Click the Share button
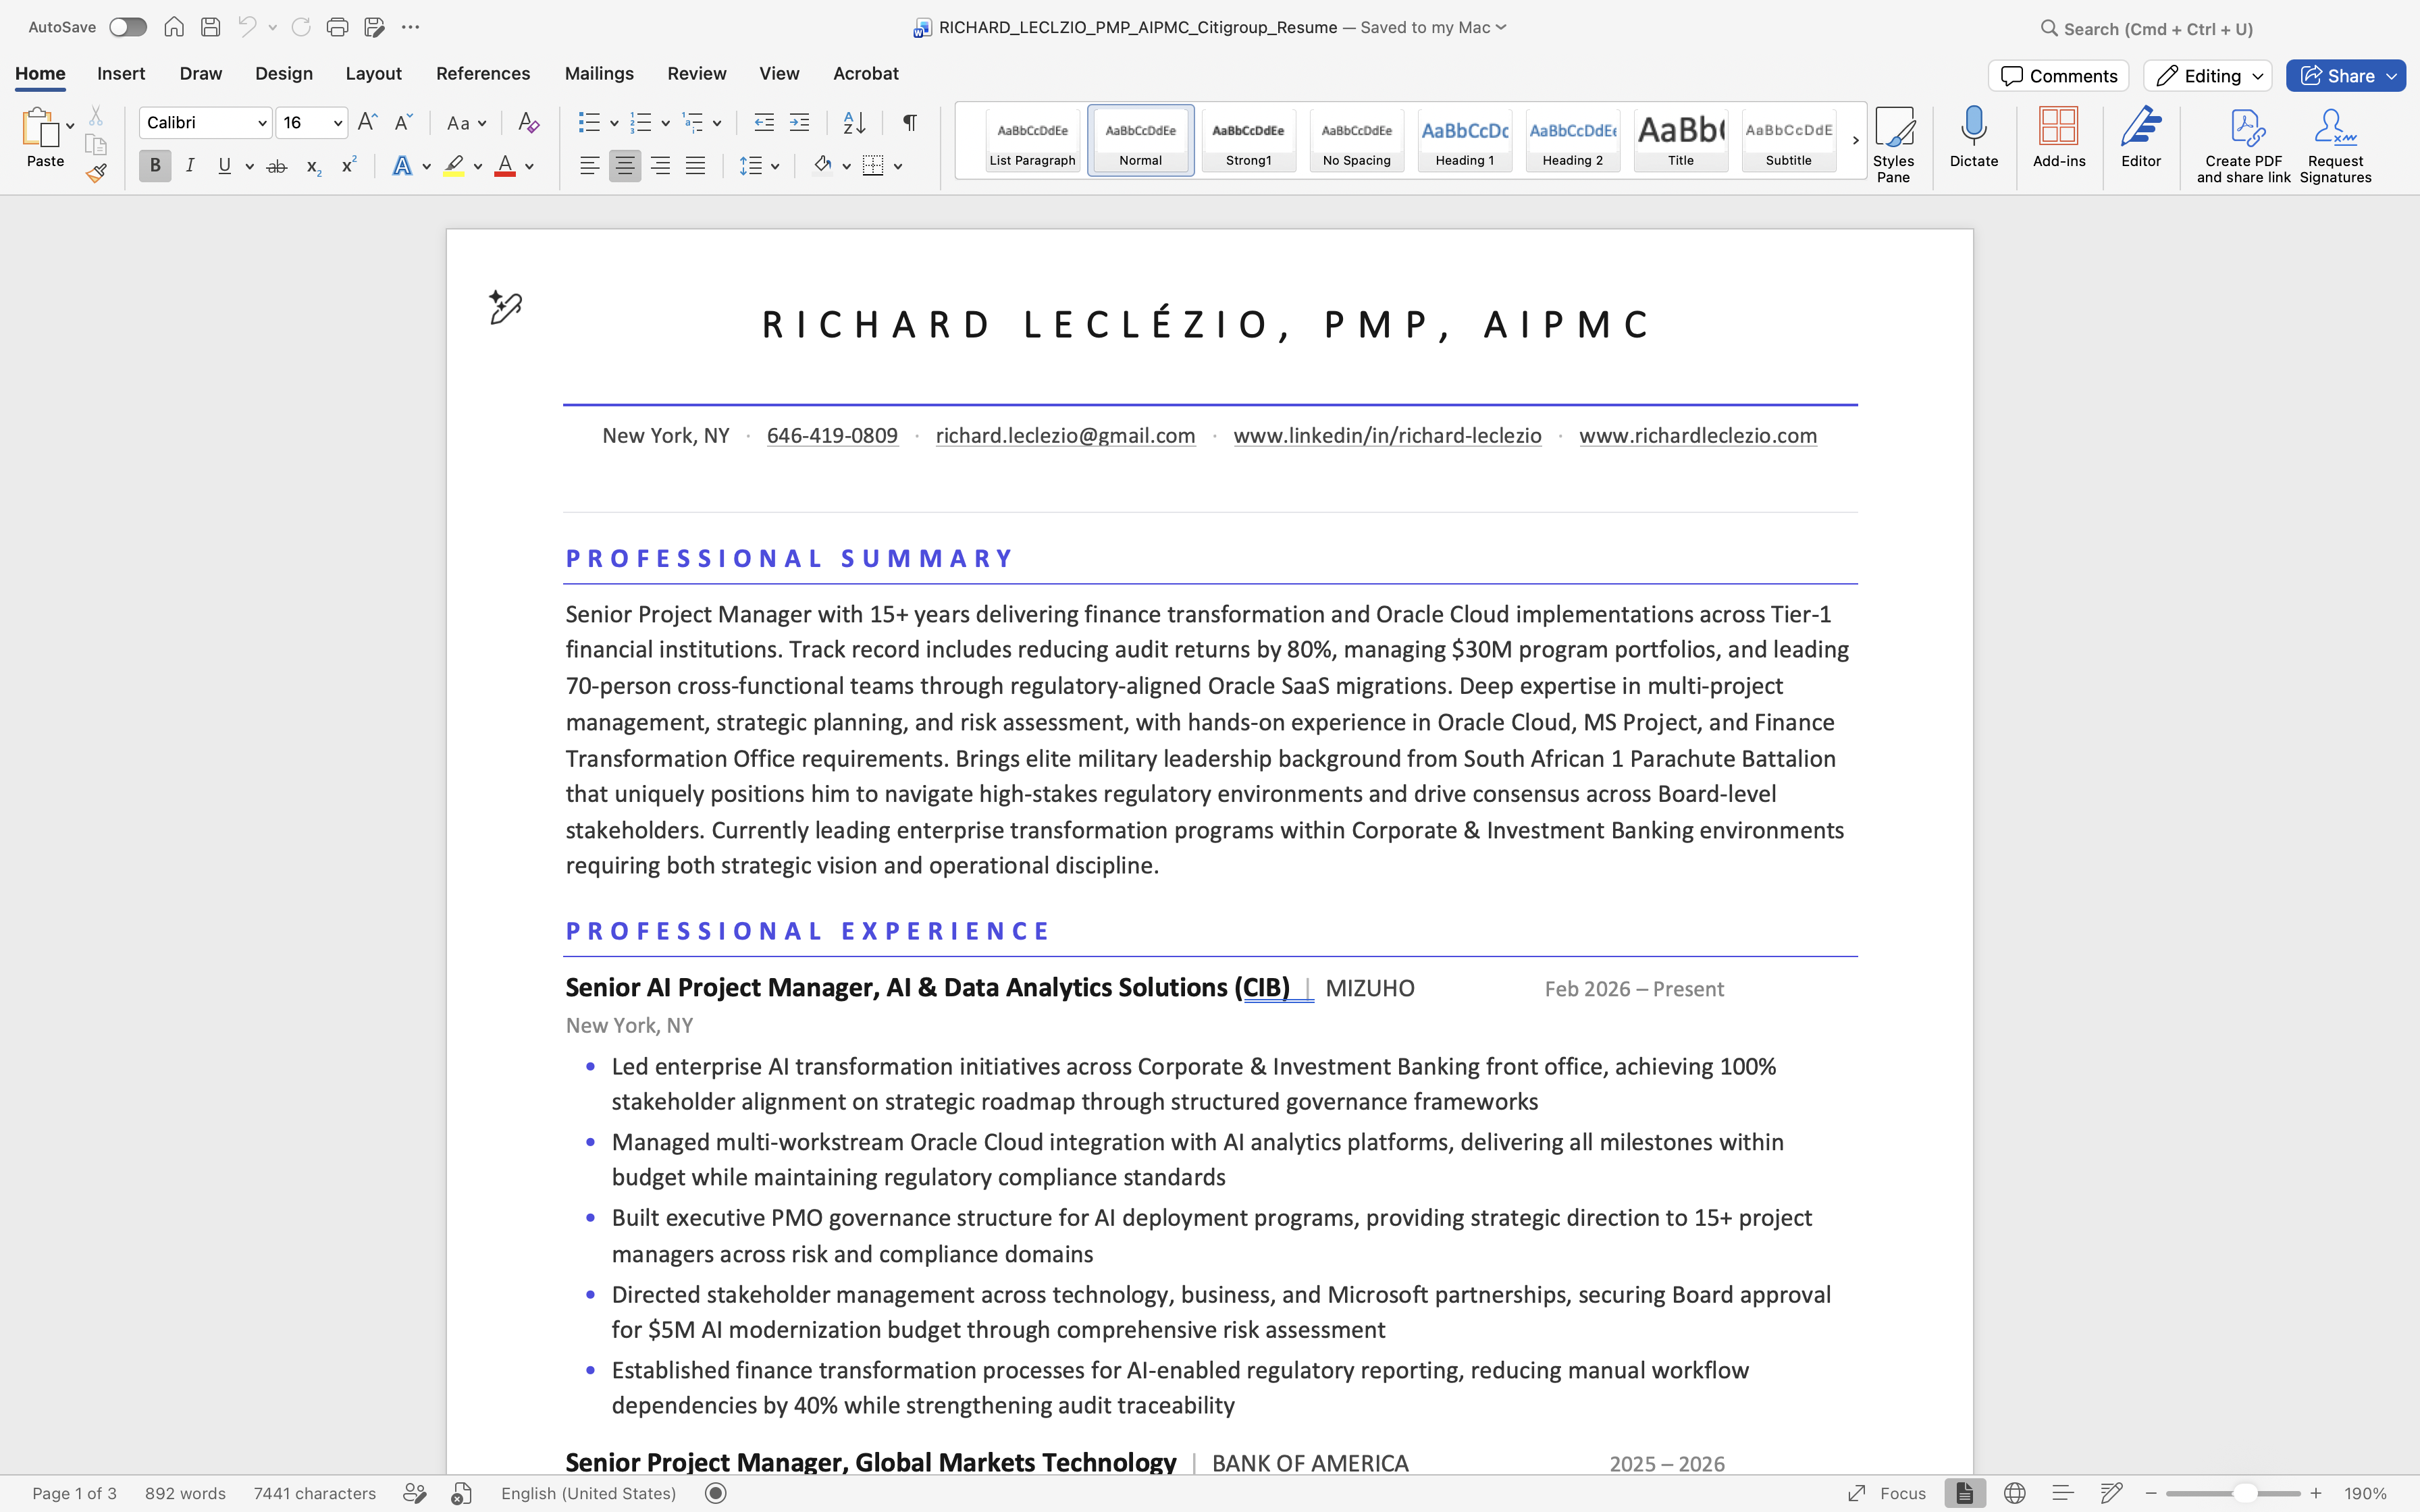This screenshot has height=1512, width=2420. point(2345,76)
